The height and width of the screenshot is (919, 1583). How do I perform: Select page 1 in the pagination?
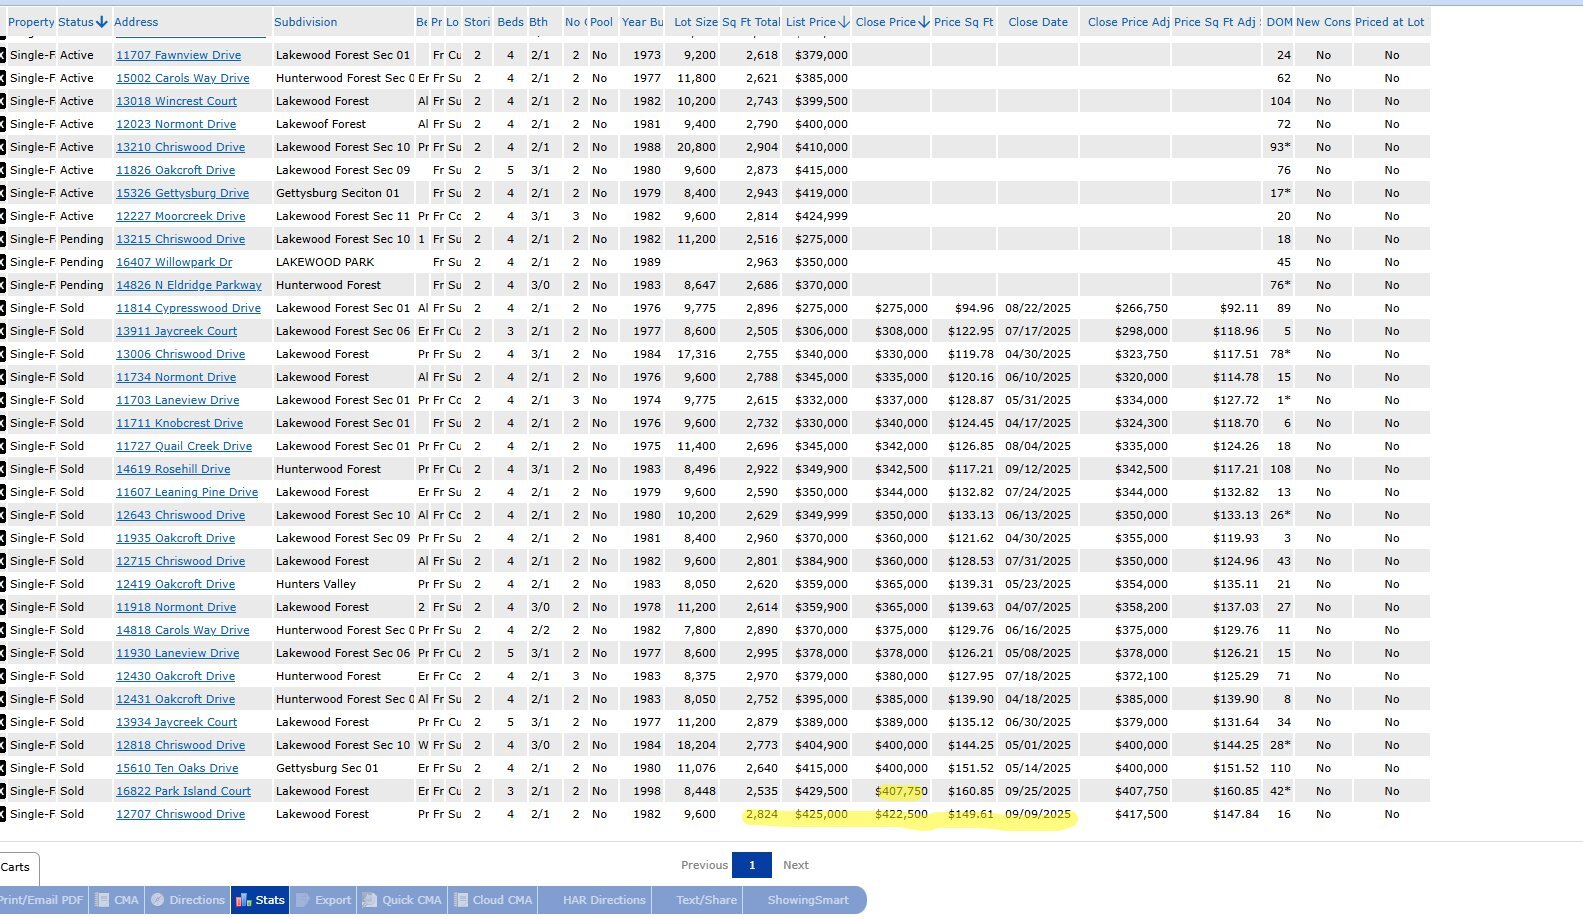[752, 865]
